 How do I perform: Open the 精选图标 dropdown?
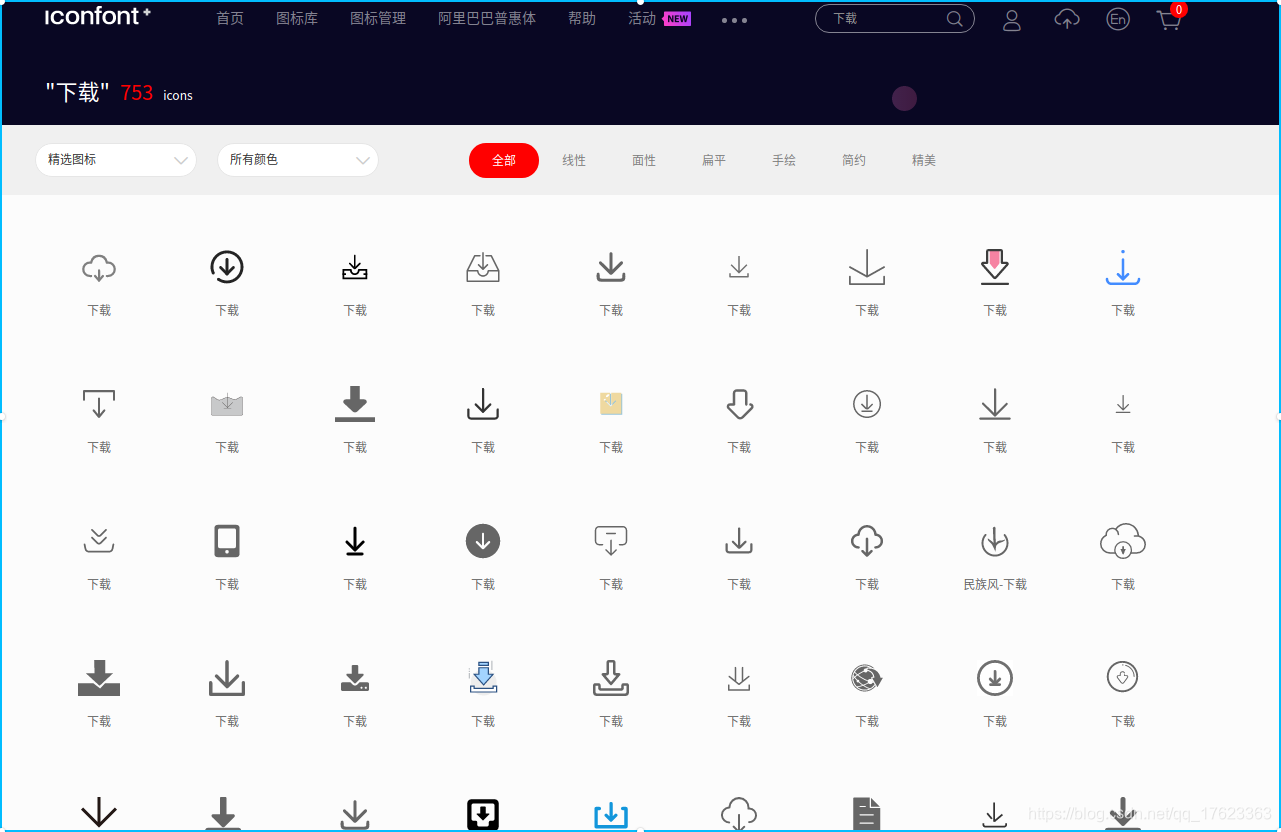(116, 160)
